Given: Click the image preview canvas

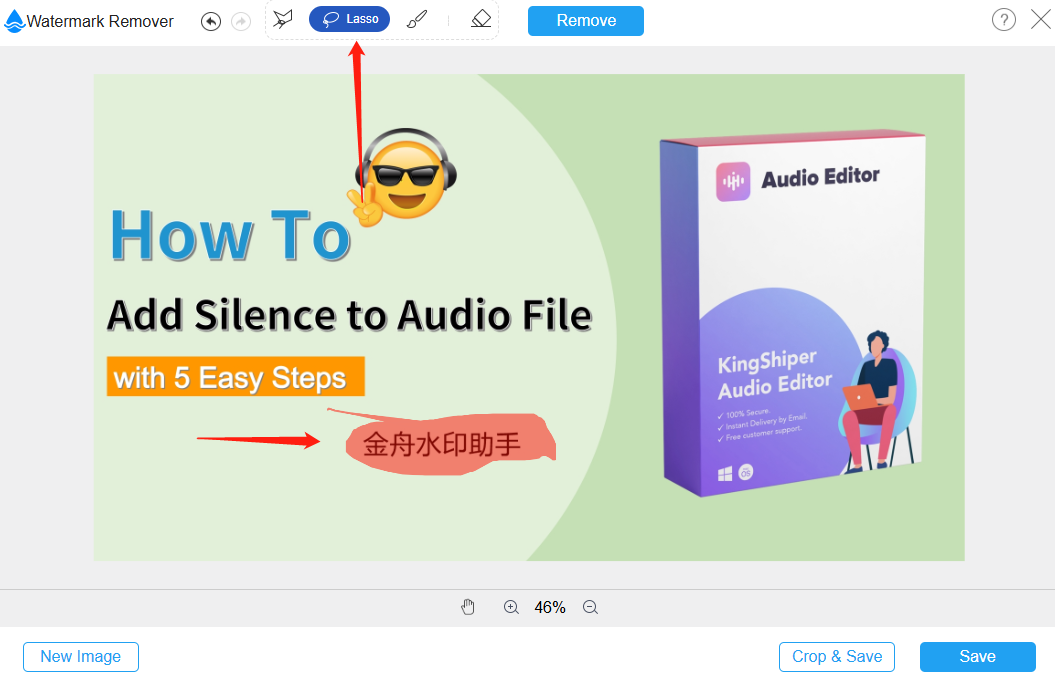Looking at the screenshot, I should coord(529,318).
